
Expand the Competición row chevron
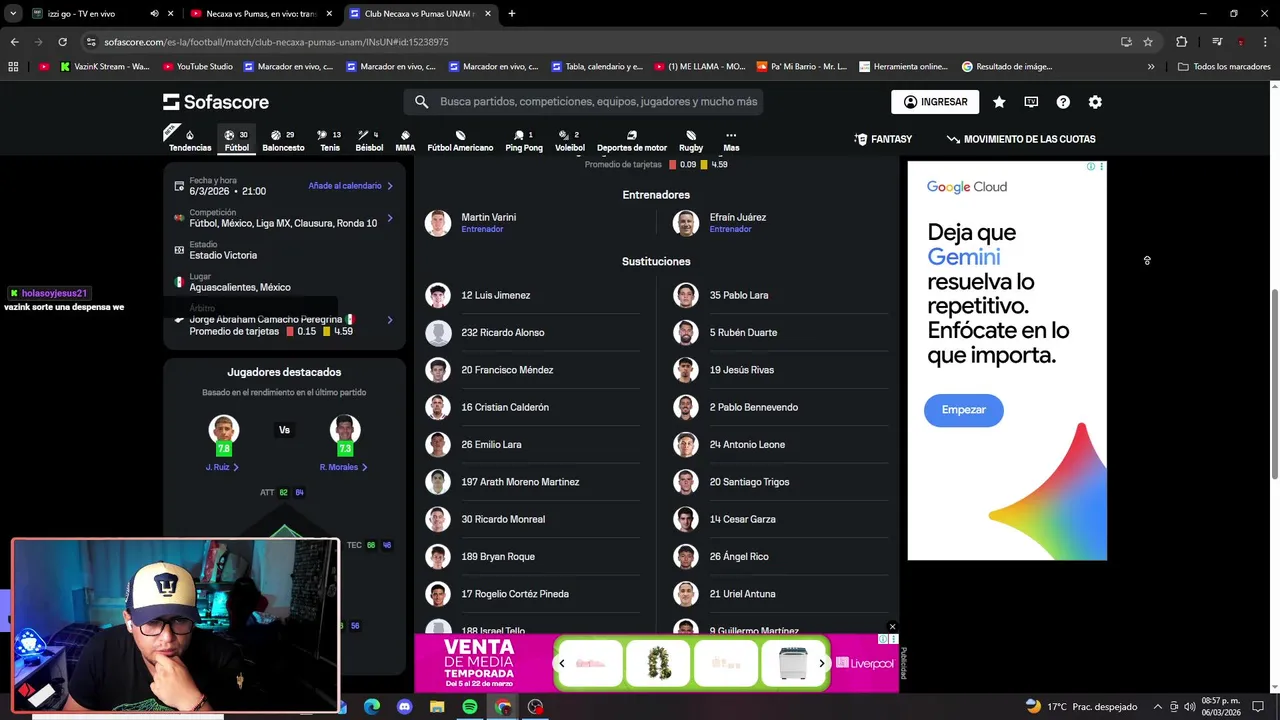tap(390, 218)
